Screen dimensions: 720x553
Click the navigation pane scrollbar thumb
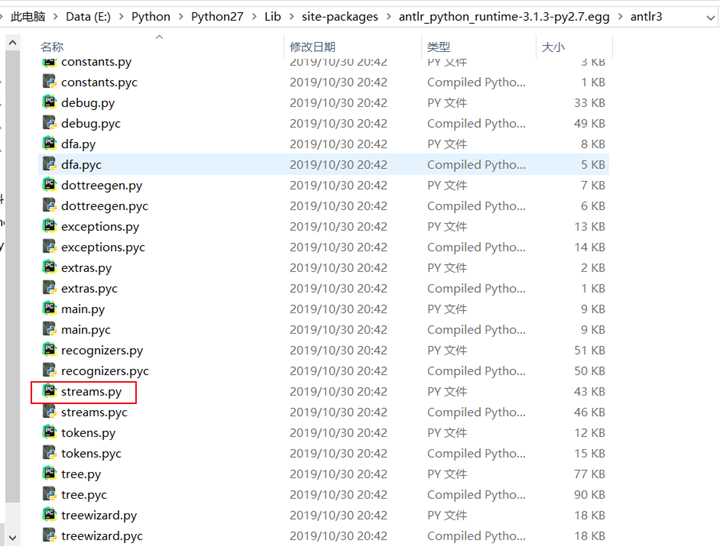click(x=12, y=276)
